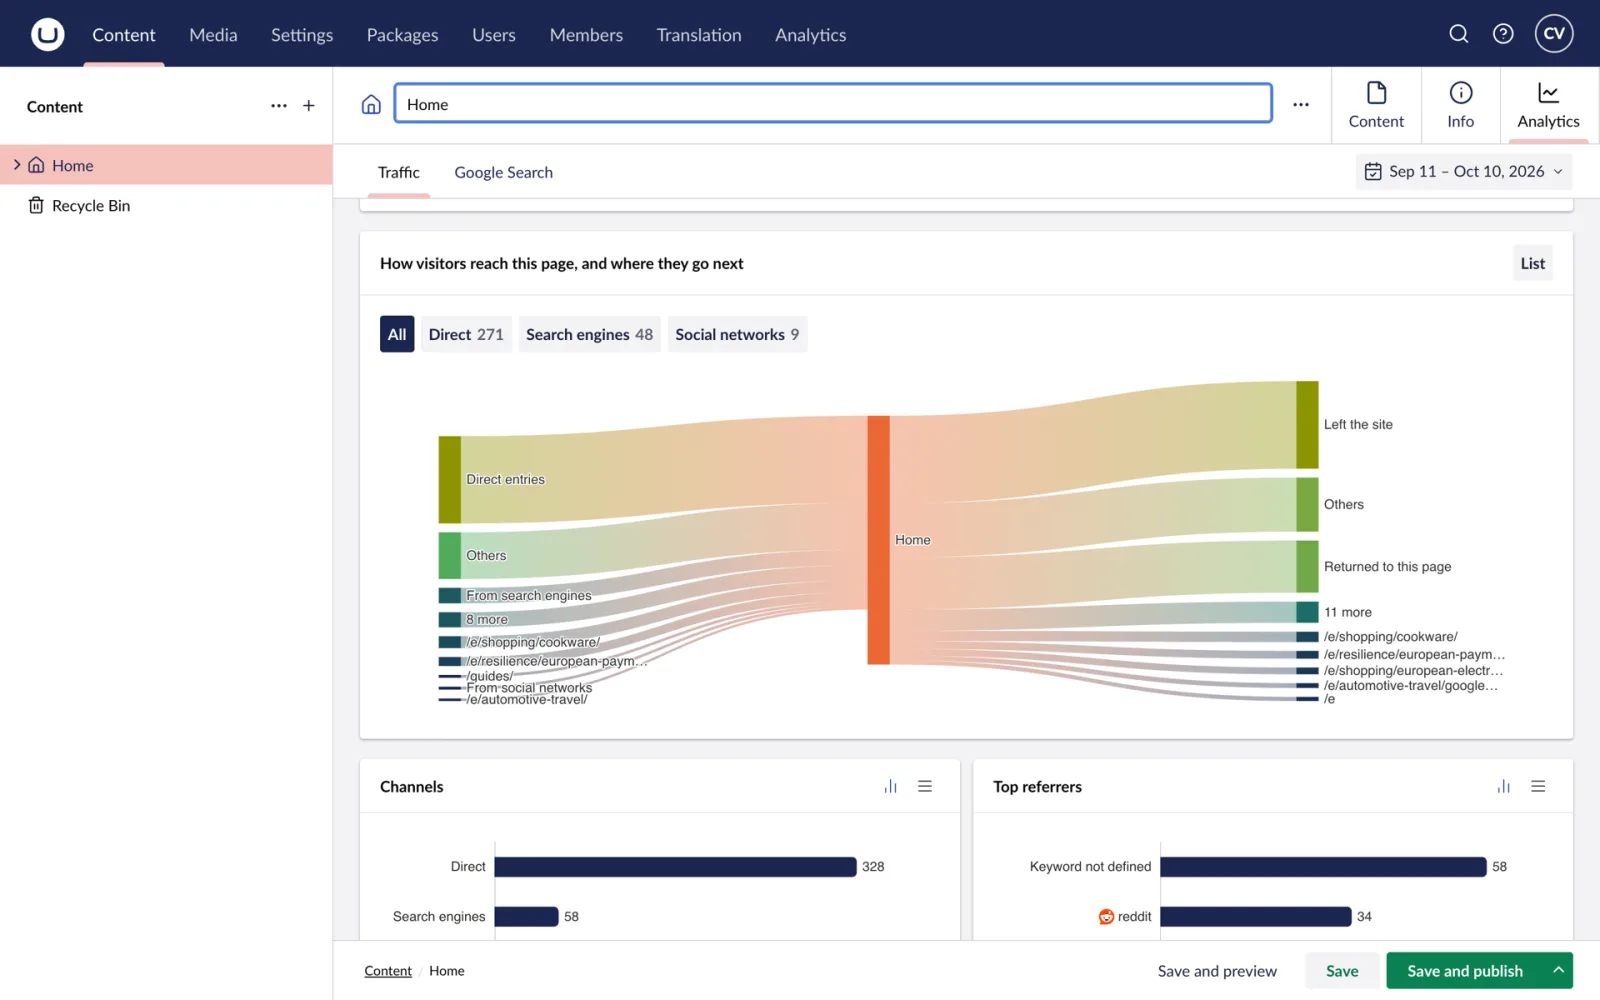Click the Recycle Bin trash icon
1600x1000 pixels.
[x=36, y=205]
